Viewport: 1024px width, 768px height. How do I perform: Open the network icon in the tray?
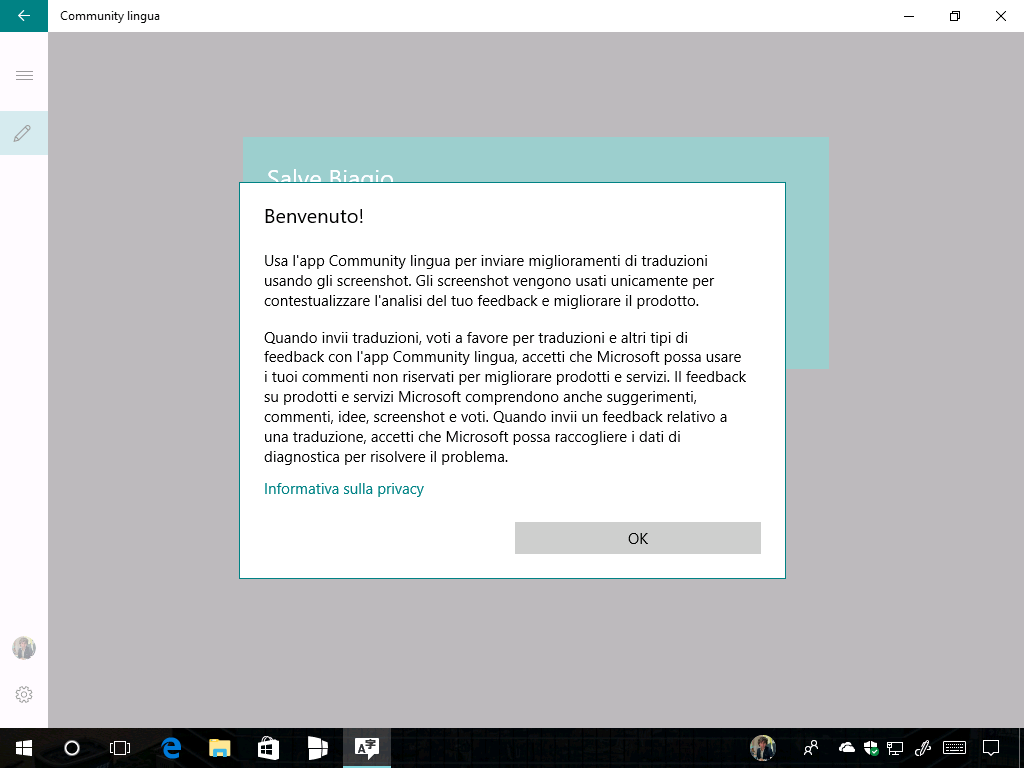click(x=895, y=748)
